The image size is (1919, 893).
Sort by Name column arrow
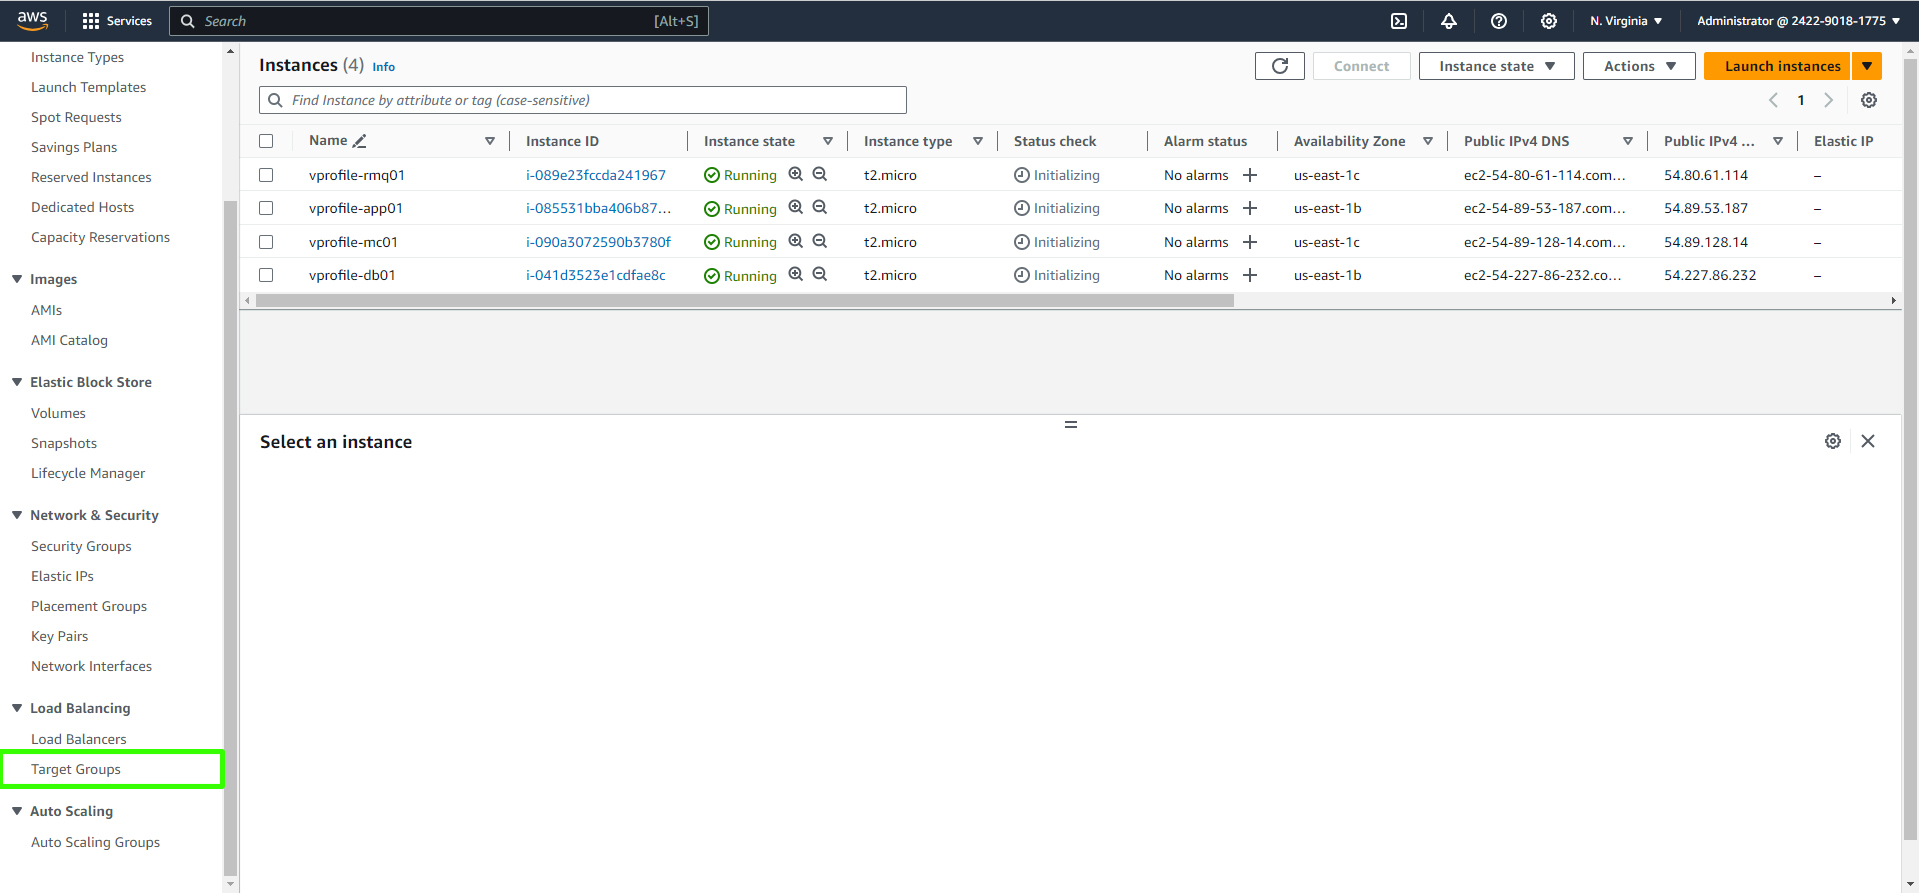[490, 141]
